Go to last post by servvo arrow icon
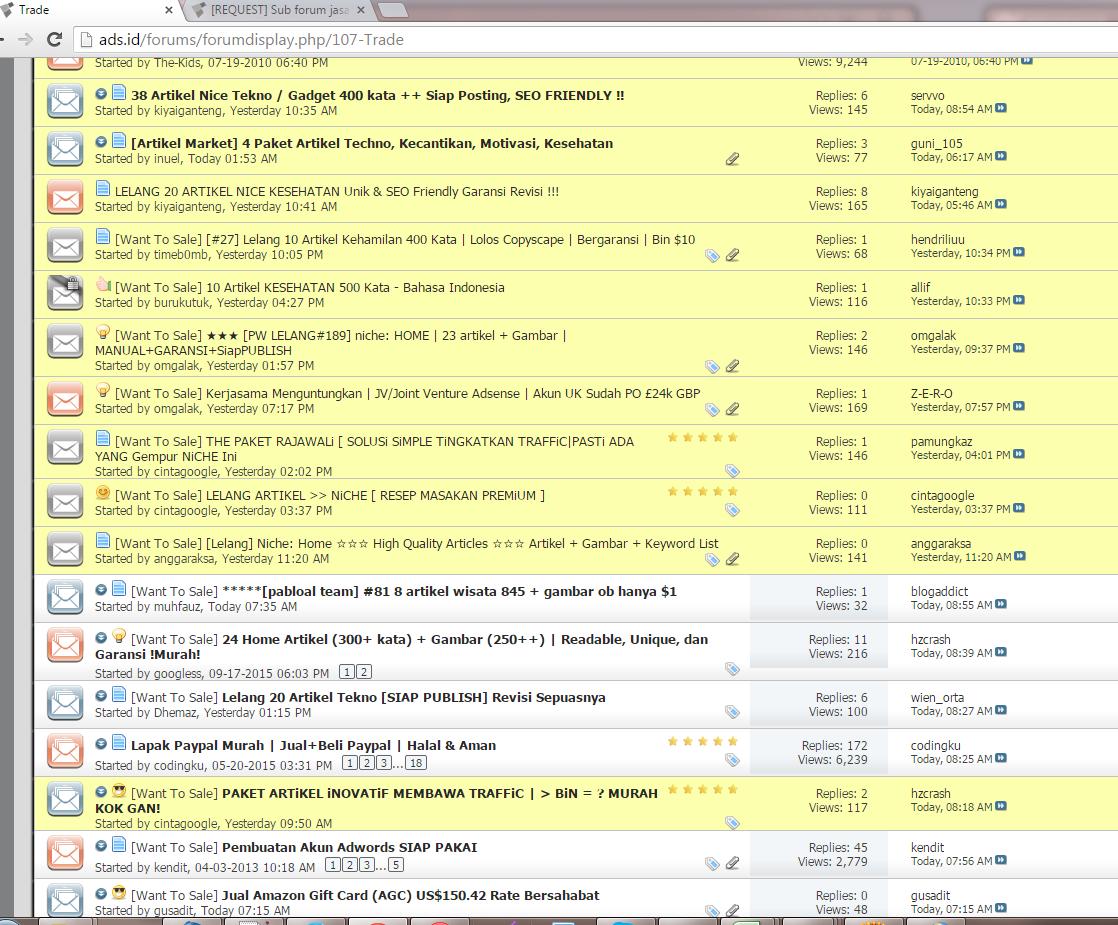The image size is (1118, 925). click(x=1001, y=109)
